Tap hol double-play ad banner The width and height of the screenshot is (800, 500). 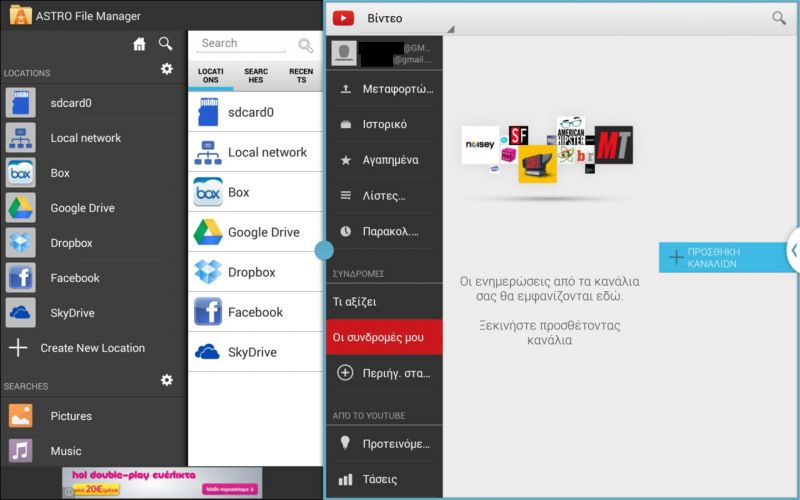point(162,483)
